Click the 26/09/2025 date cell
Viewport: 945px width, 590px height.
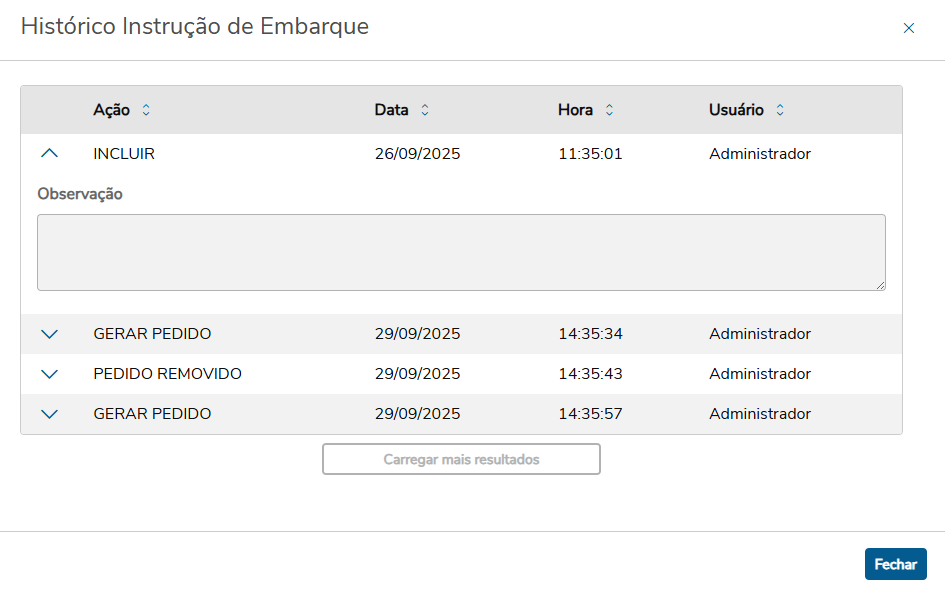417,154
